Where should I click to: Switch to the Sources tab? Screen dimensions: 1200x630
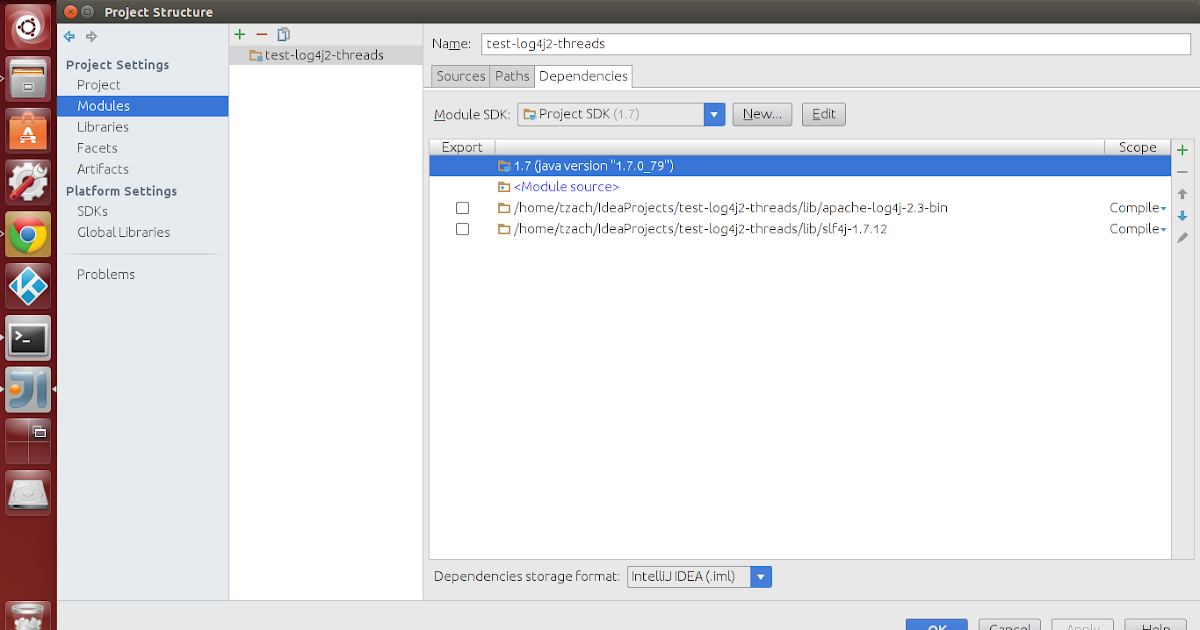(461, 76)
